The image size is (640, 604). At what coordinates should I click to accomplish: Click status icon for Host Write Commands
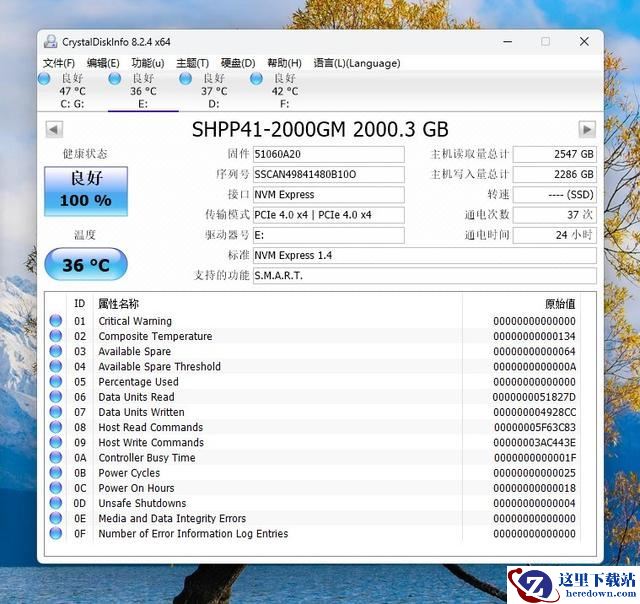coord(56,442)
